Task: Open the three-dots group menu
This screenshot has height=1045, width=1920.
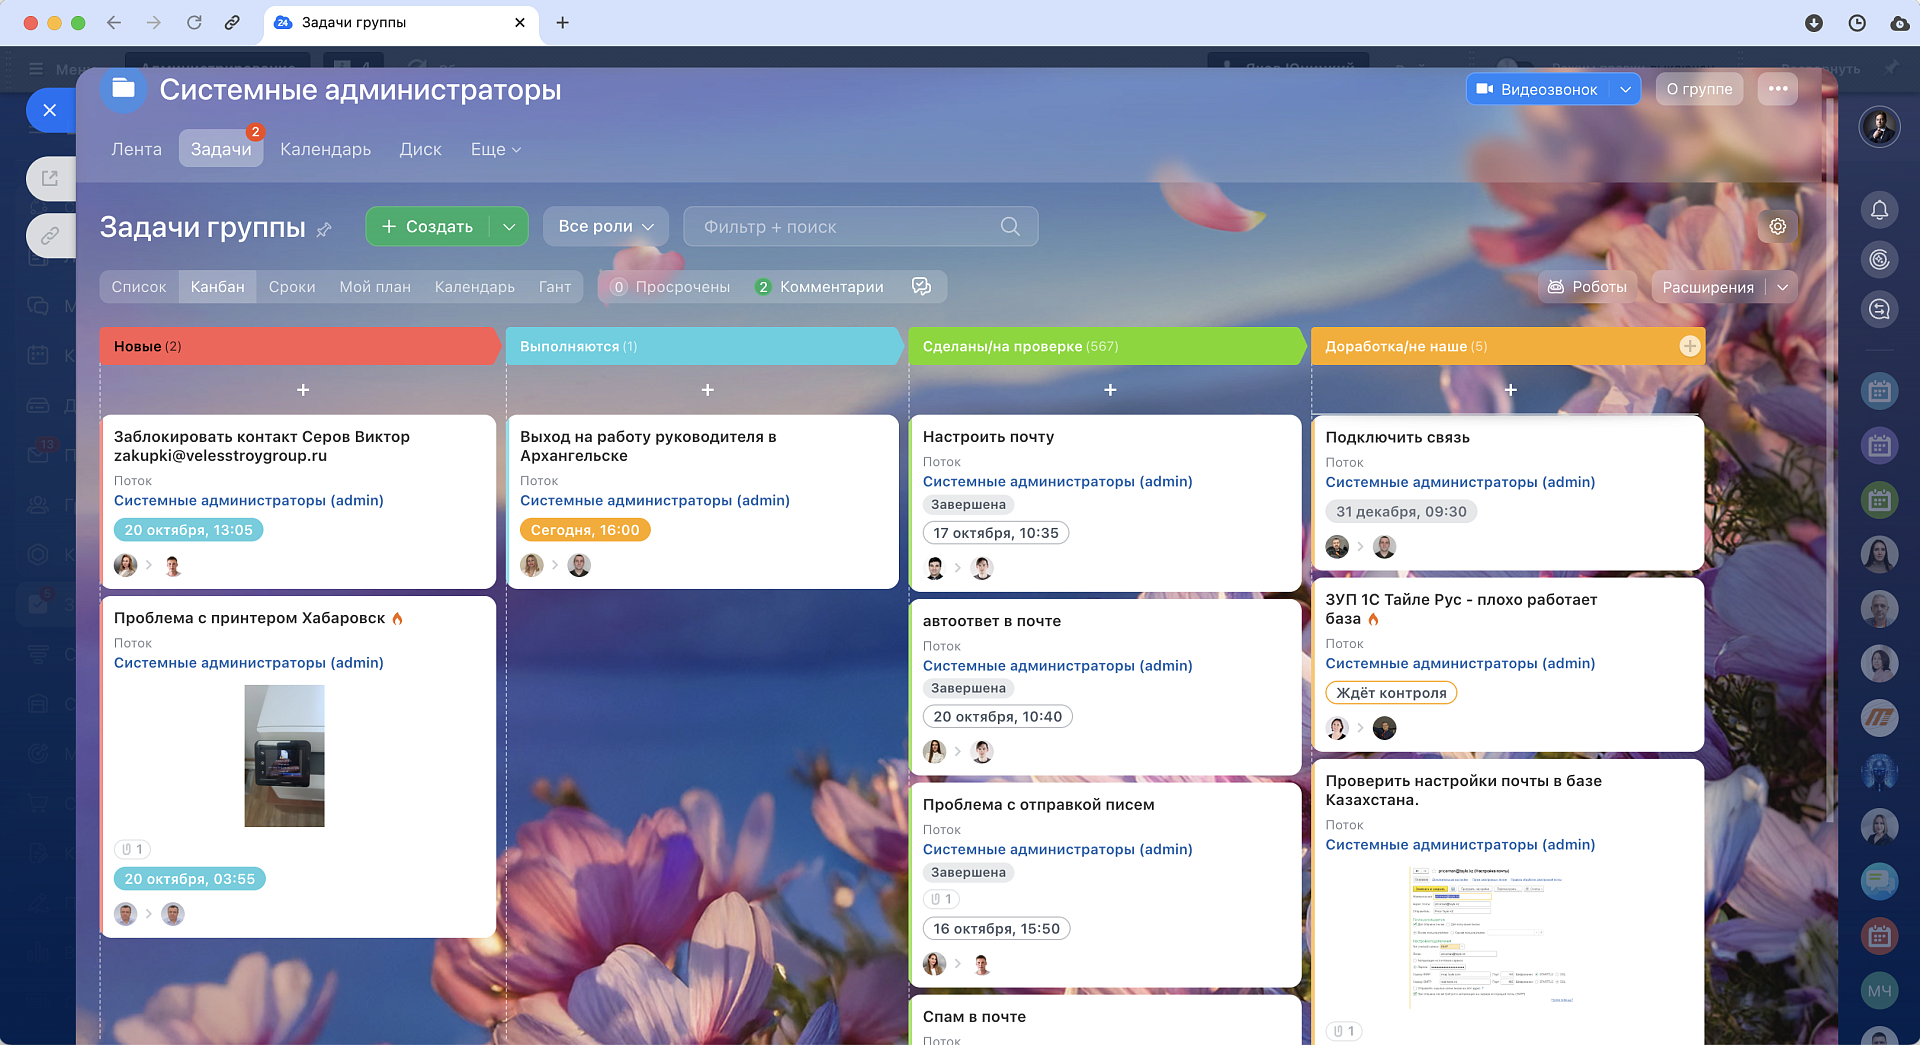Action: pos(1777,89)
